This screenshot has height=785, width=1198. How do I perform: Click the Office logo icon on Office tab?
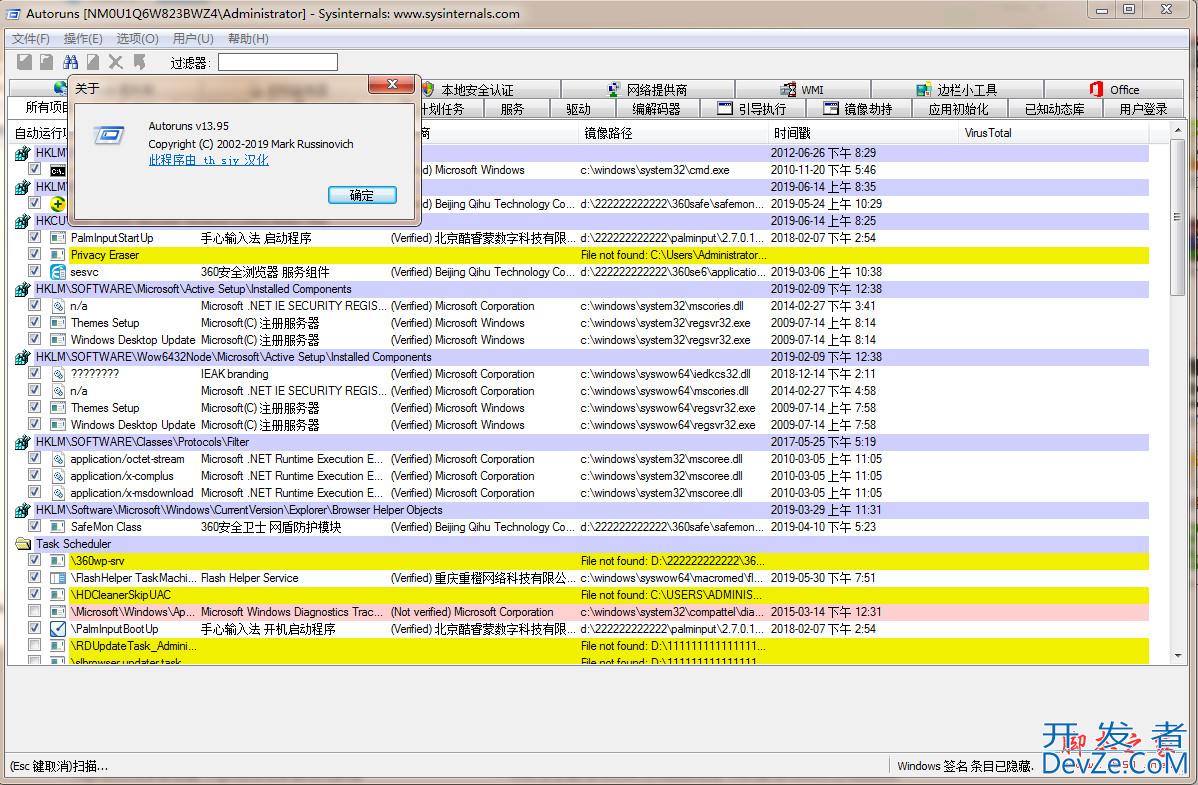click(1096, 89)
